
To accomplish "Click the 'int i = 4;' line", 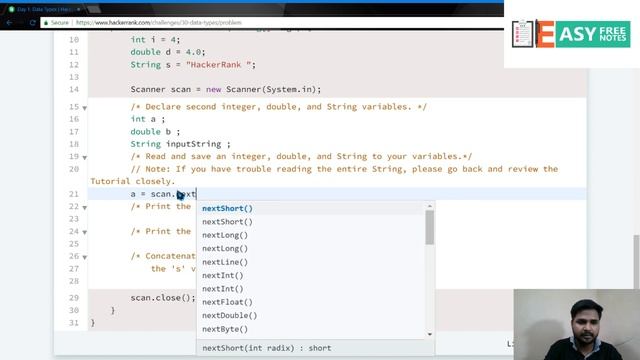I will tap(155, 40).
